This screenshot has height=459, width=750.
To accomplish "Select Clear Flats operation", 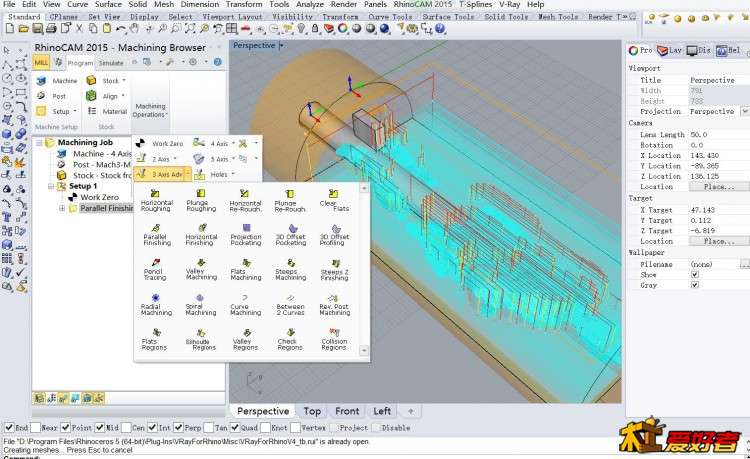I will (334, 200).
